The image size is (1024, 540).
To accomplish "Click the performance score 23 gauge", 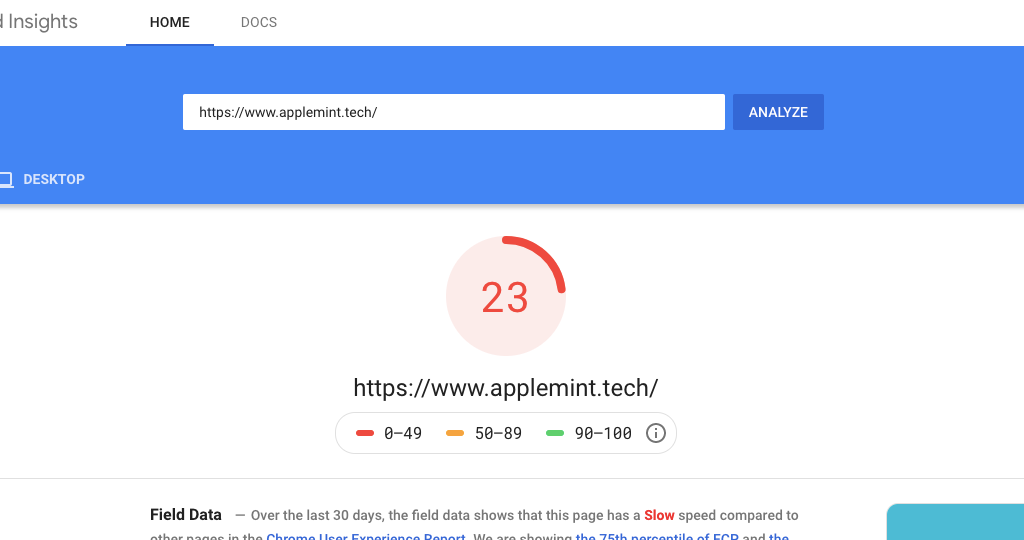I will (505, 296).
